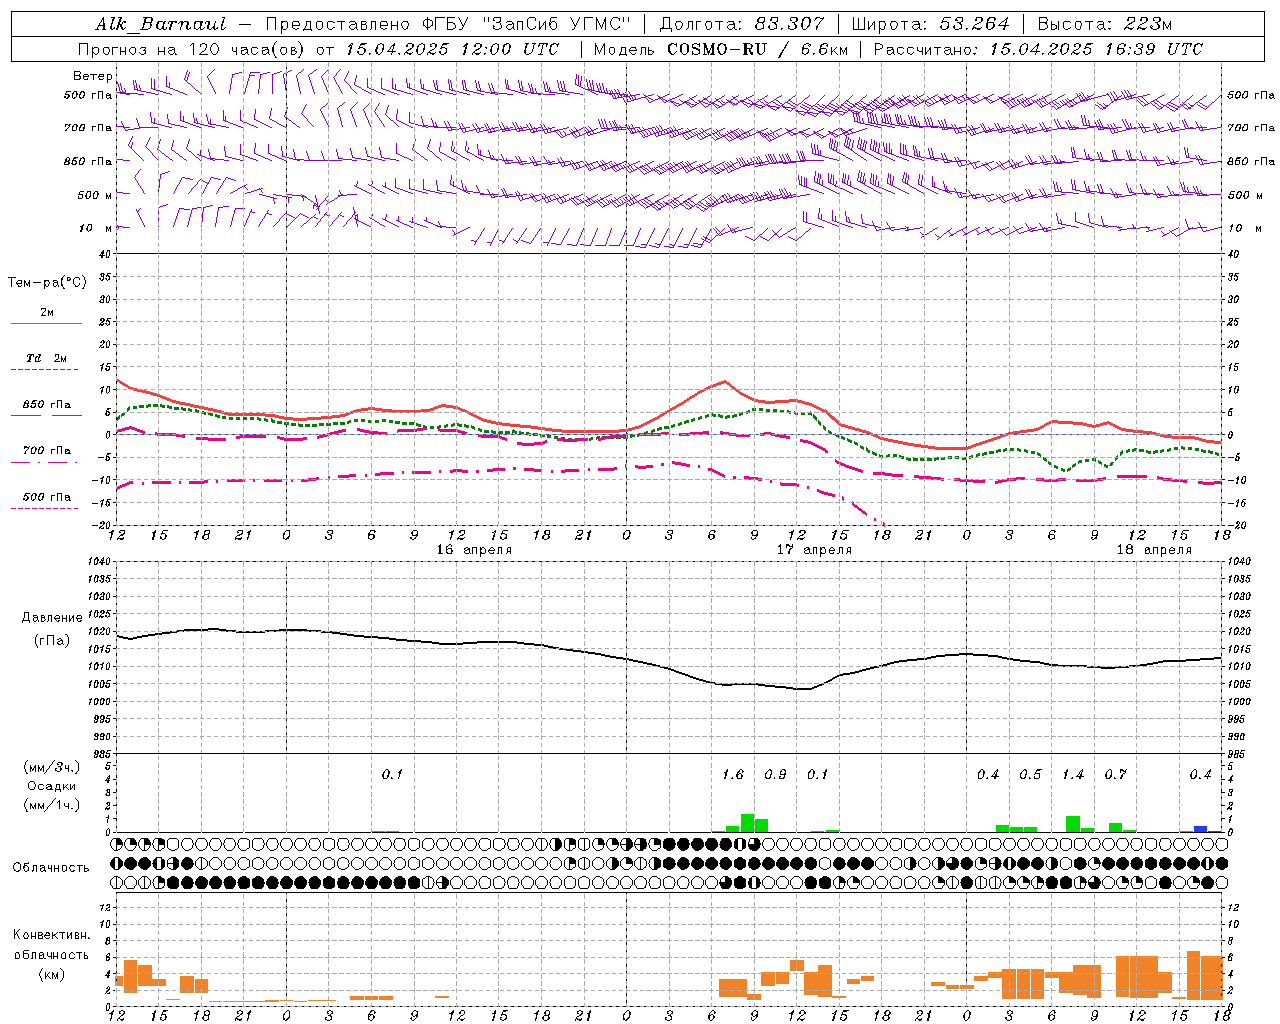Click the Осадки precipitation label
The width and height of the screenshot is (1280, 1024).
[x=51, y=786]
